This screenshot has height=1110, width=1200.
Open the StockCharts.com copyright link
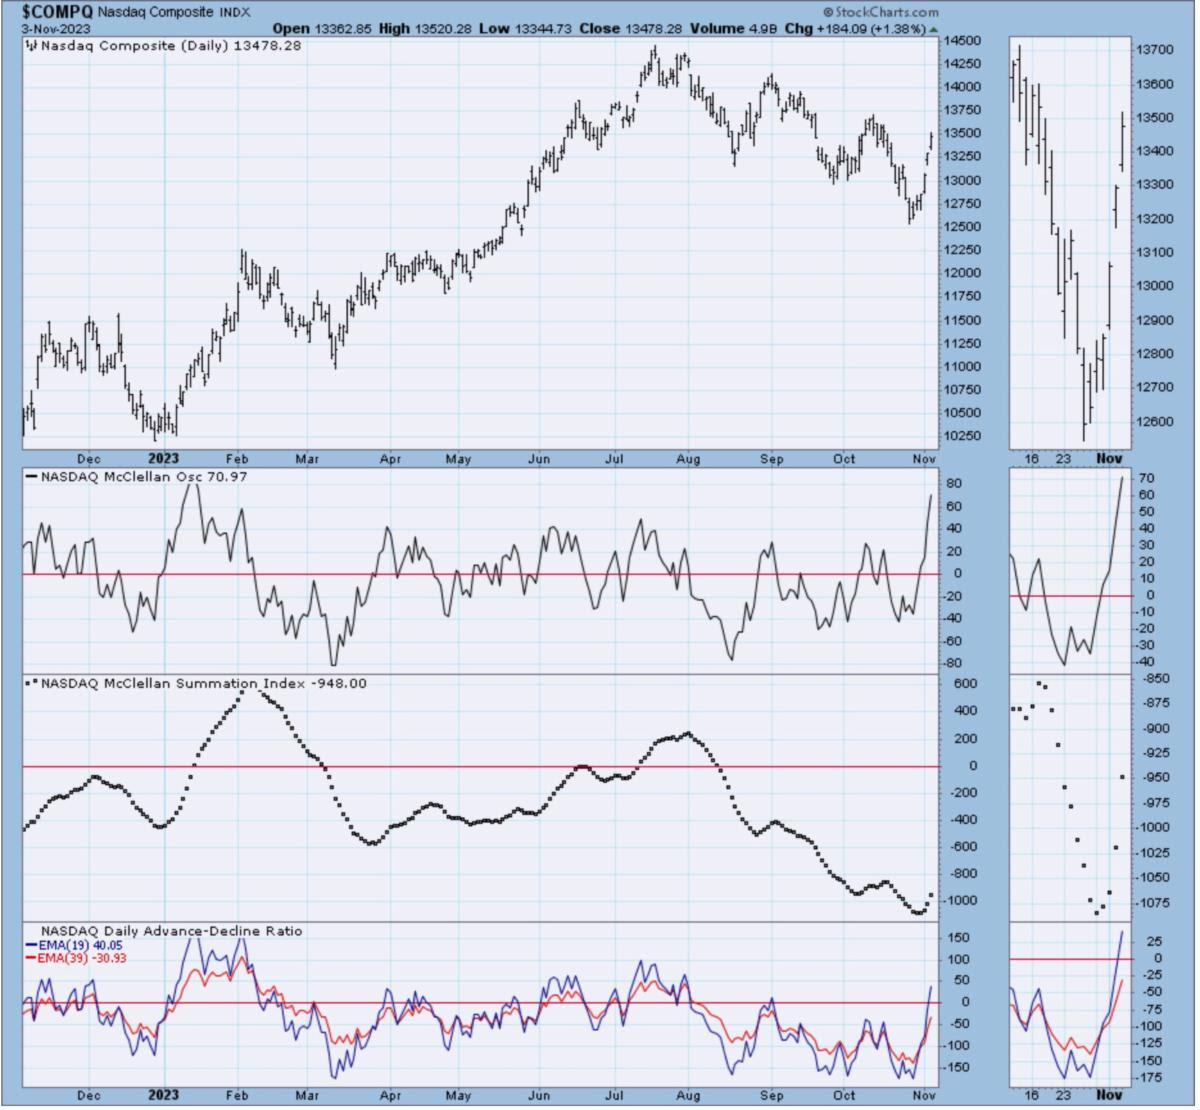pyautogui.click(x=881, y=12)
